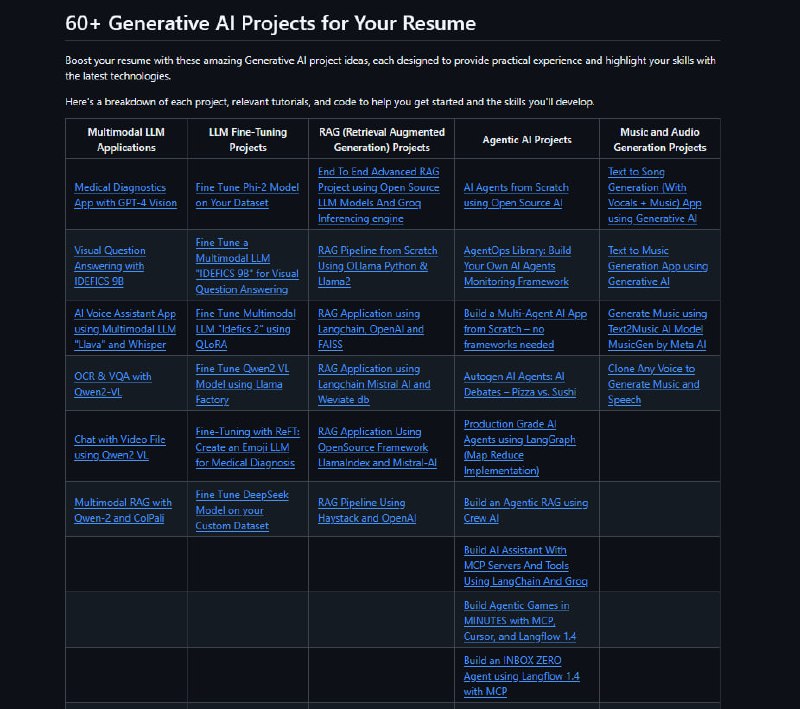Open Fine Tune Qwen2 VL using Llama Factory
Screen dimensions: 800x709
tap(242, 384)
